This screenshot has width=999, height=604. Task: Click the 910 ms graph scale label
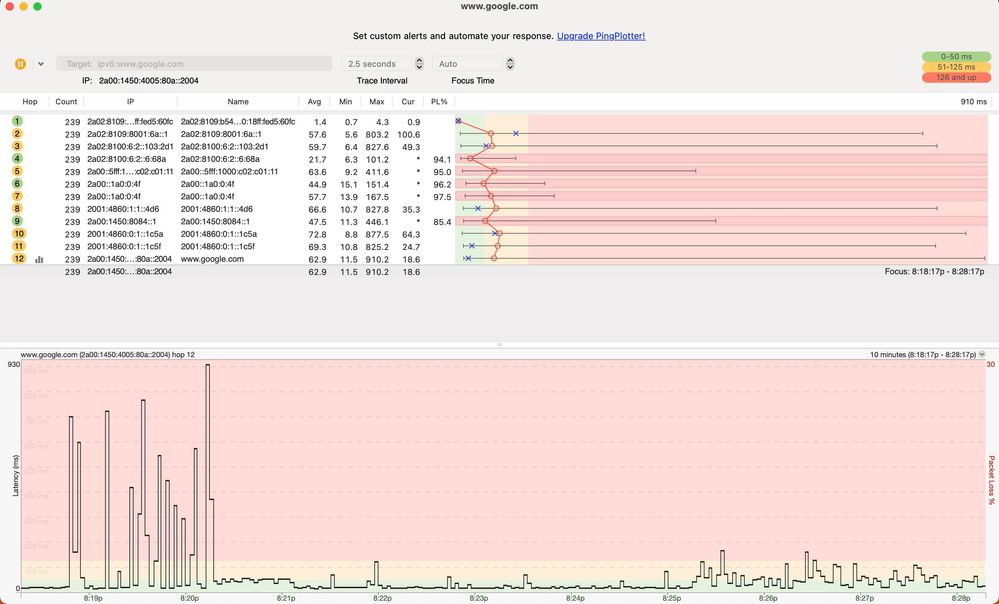coord(974,102)
